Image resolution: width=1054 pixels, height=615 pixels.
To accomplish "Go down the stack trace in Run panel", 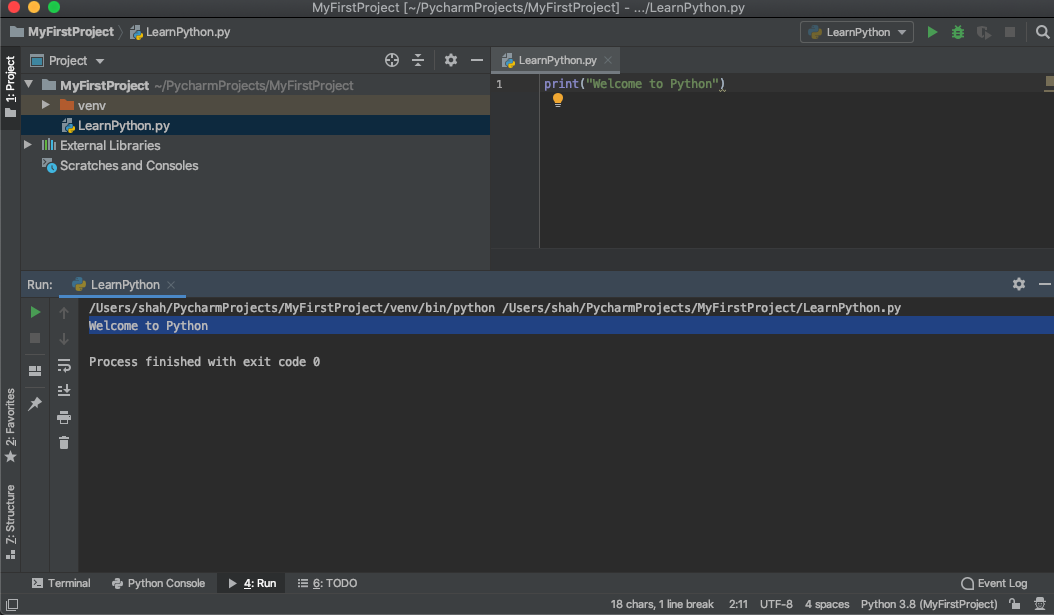I will point(64,339).
